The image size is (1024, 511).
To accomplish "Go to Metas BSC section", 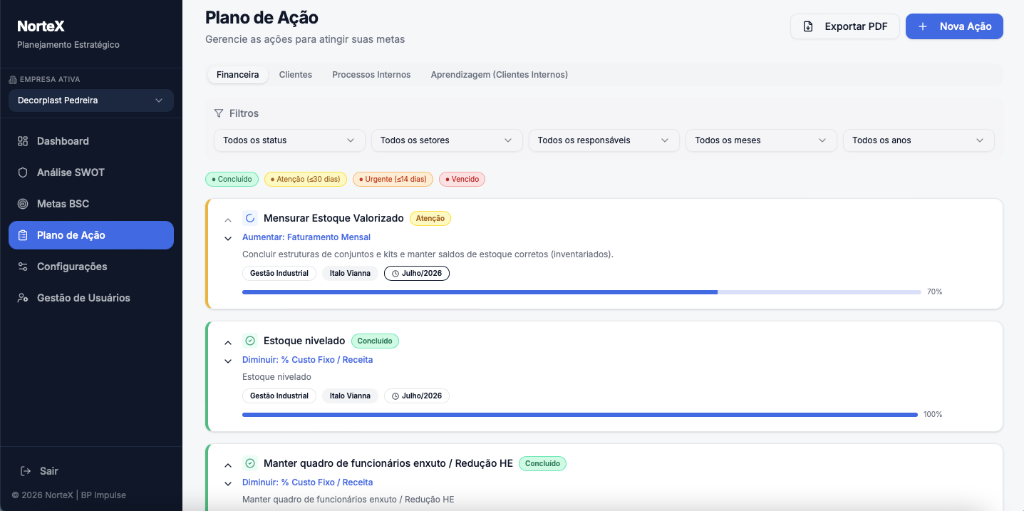I will coord(91,204).
